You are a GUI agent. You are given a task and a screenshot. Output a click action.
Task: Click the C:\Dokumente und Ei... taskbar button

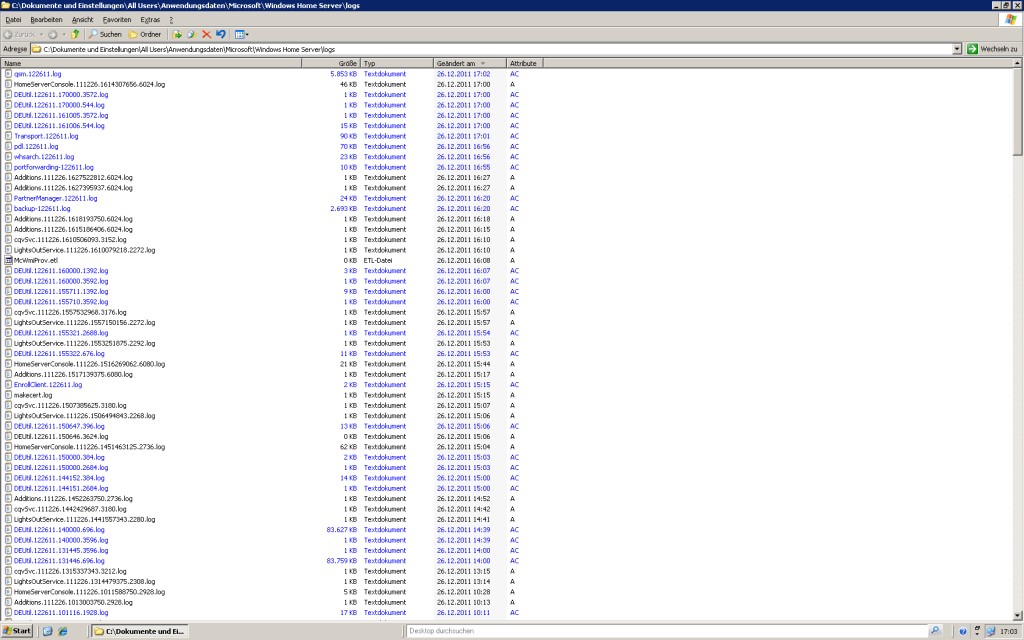coord(139,631)
